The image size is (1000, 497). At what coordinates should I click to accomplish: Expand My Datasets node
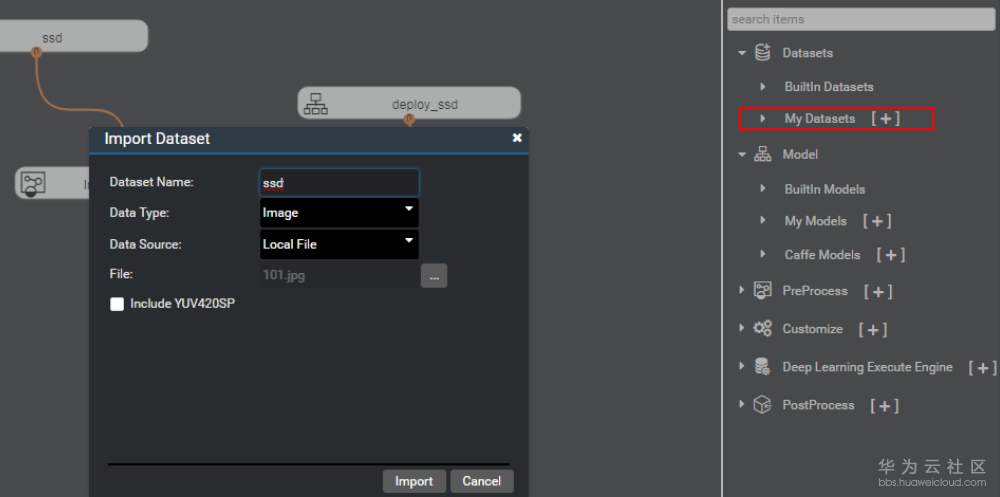[763, 118]
